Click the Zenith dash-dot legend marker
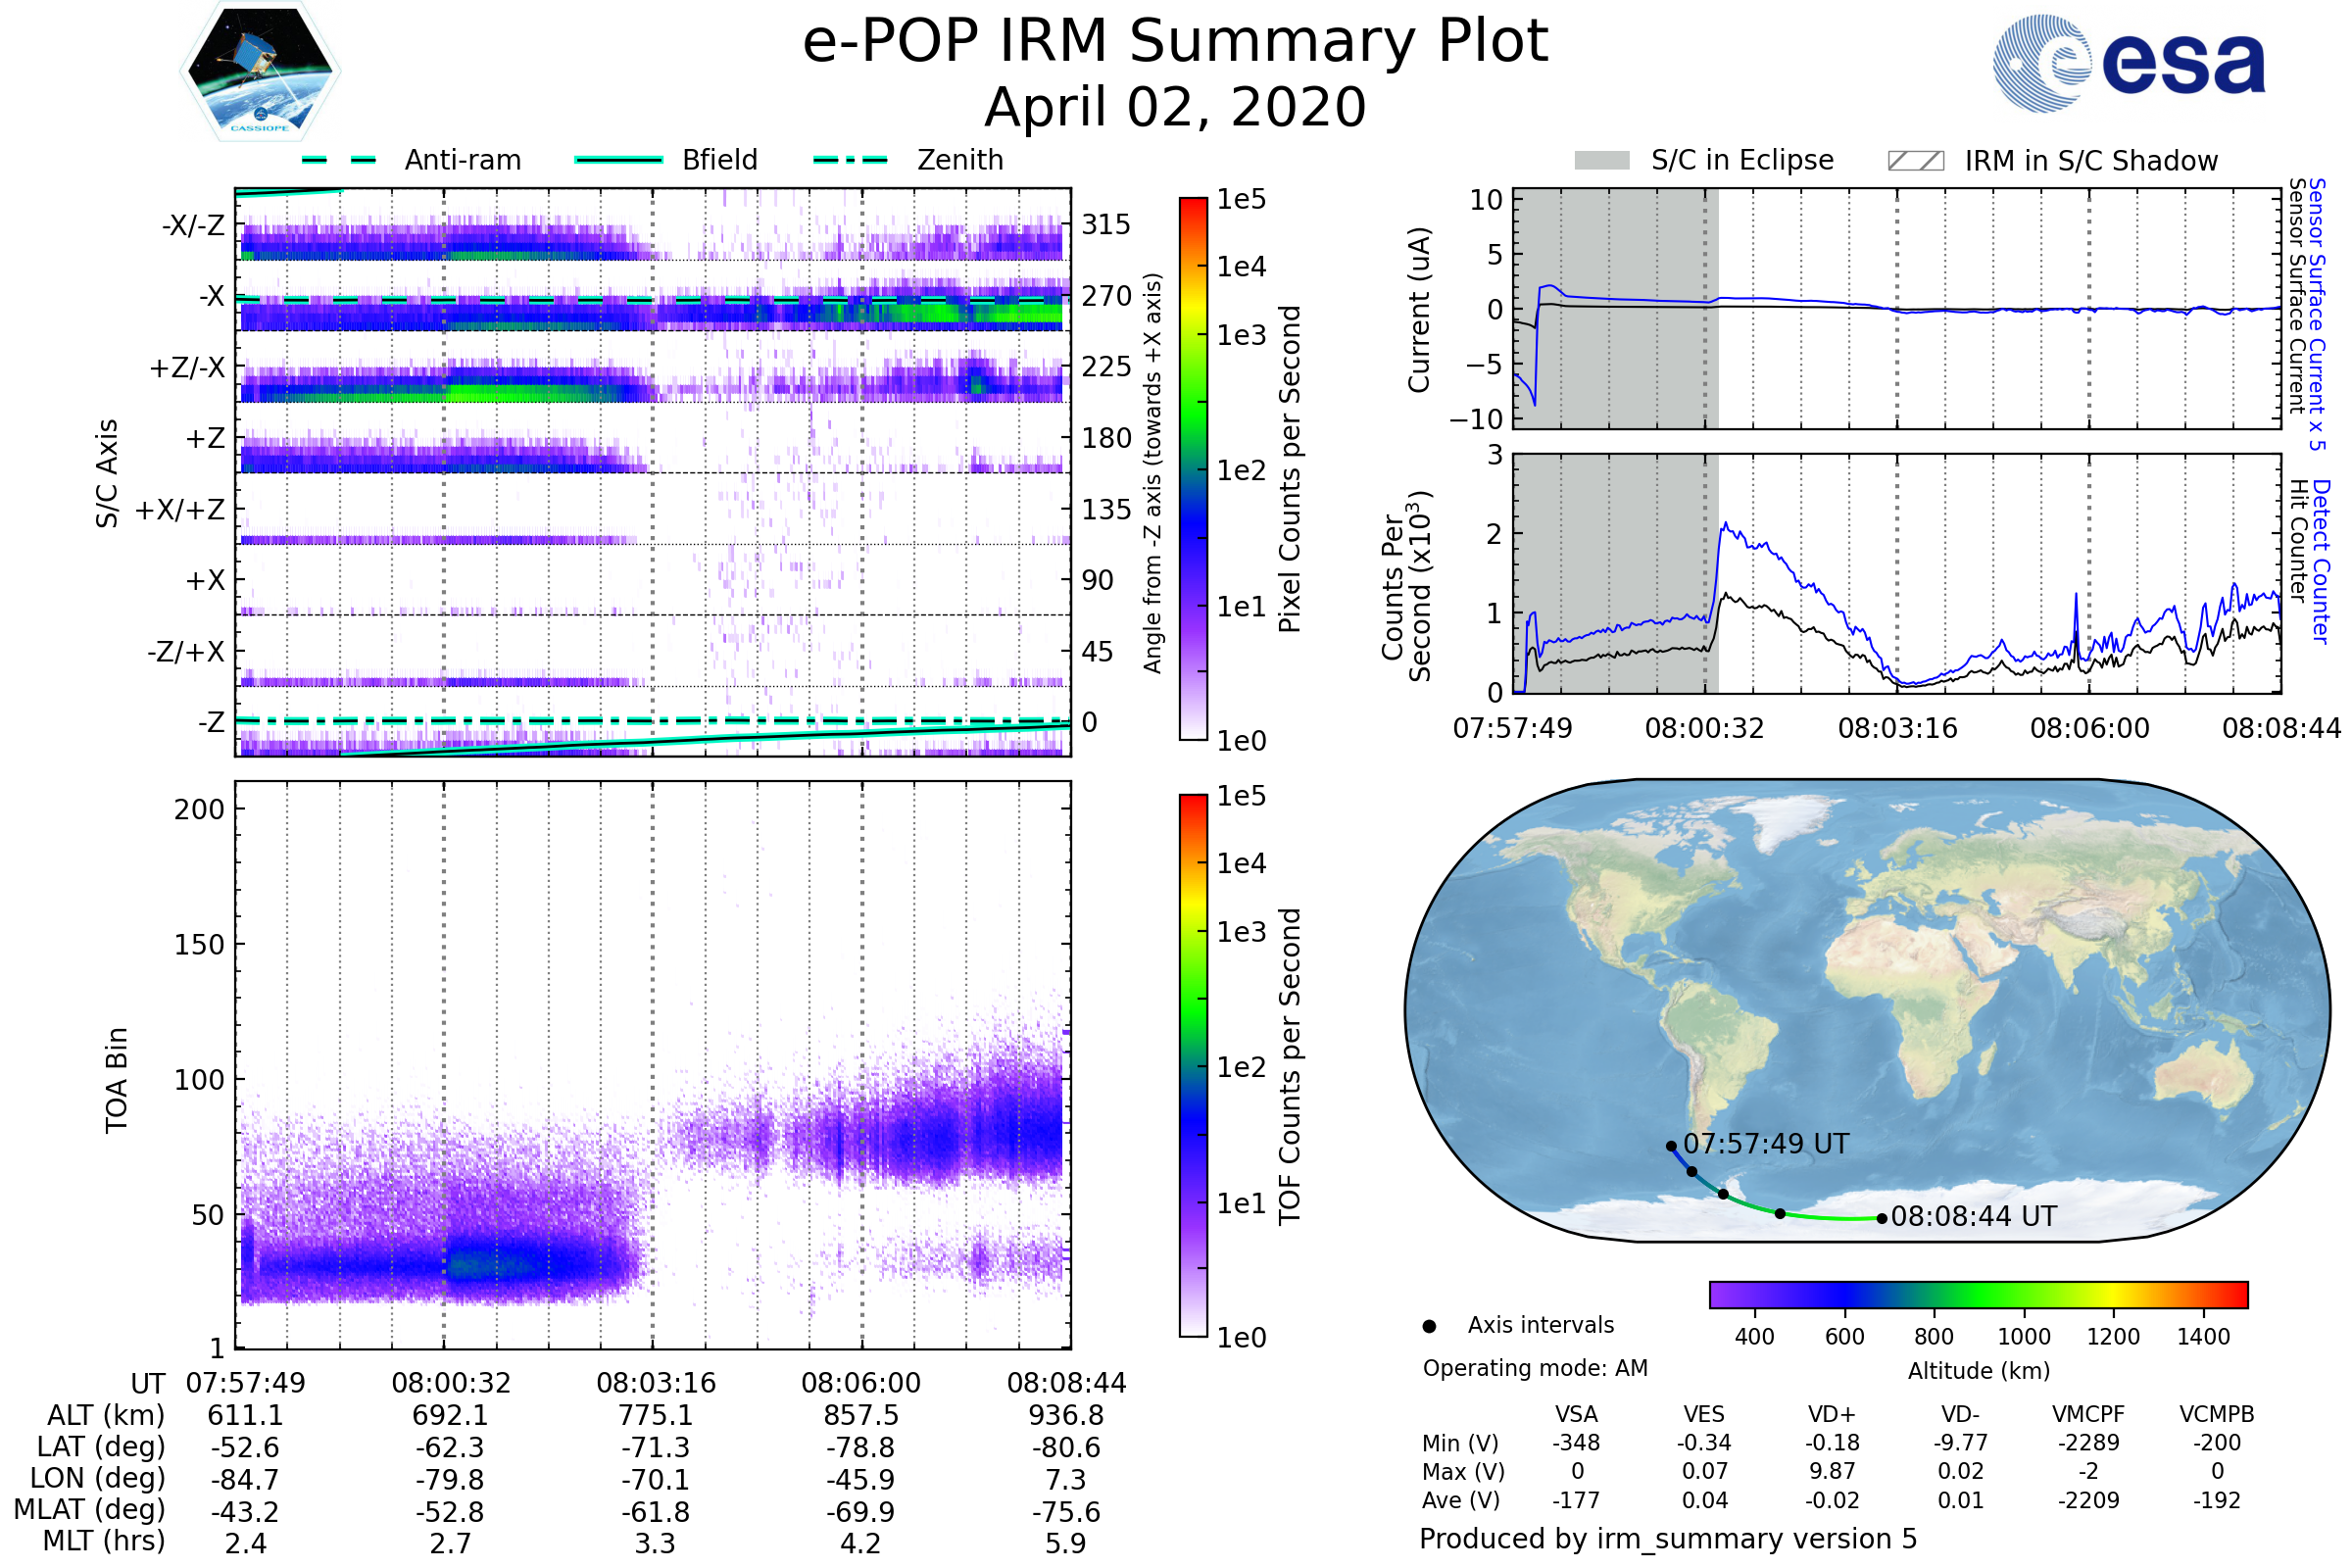 850,160
